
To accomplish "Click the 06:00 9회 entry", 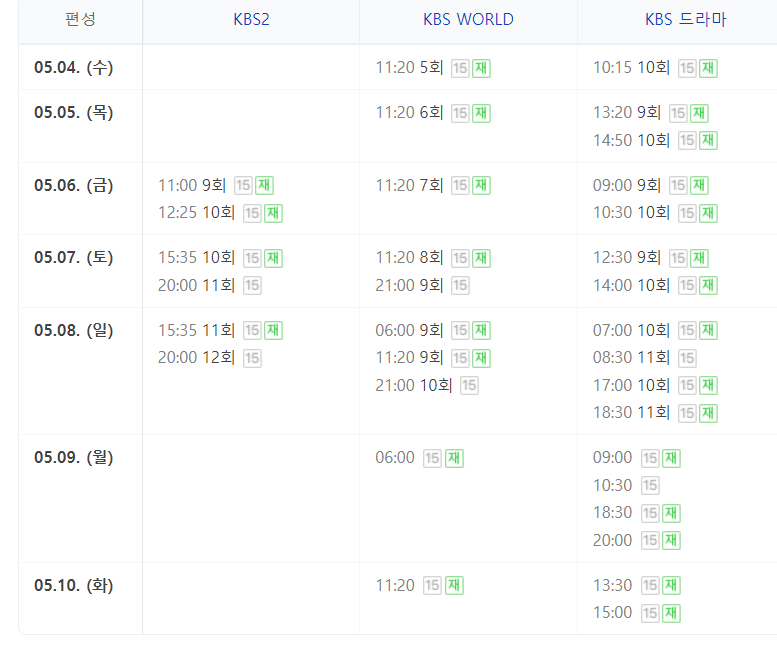I will (x=409, y=330).
